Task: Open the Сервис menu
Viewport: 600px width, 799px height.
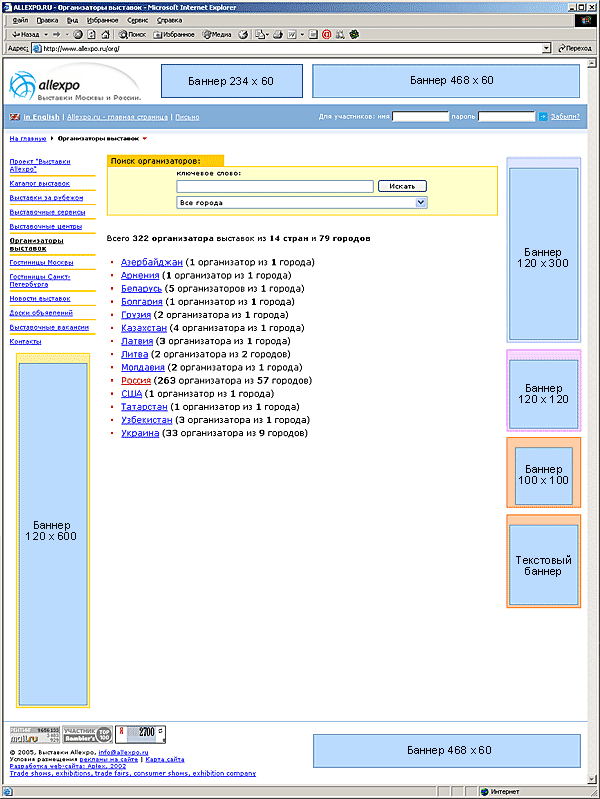Action: [138, 20]
